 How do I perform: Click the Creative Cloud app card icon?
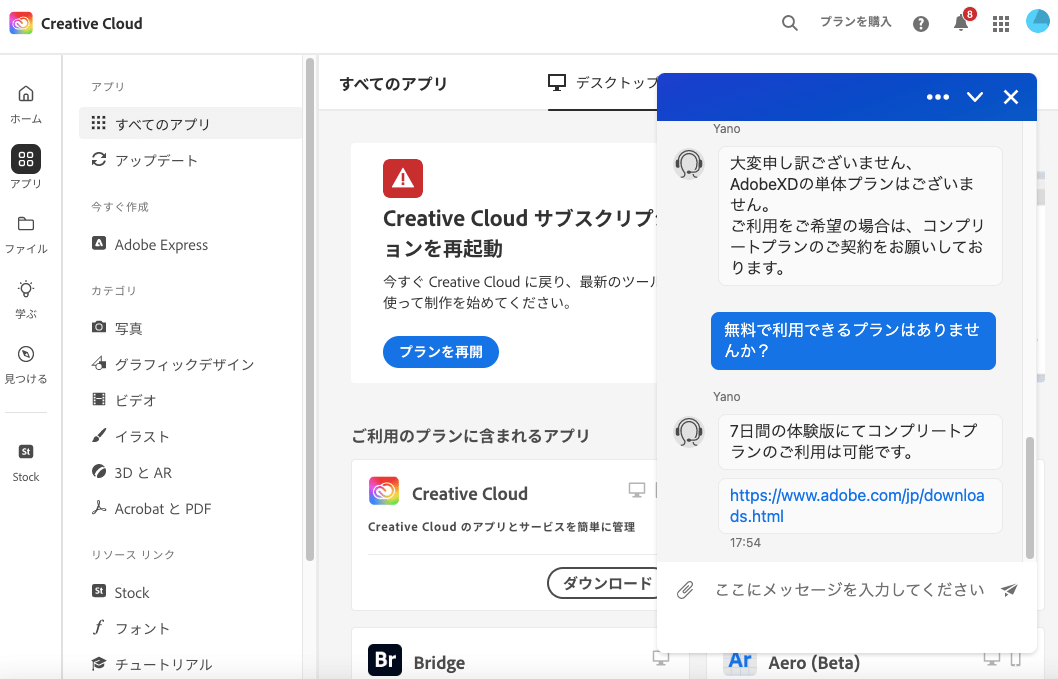[x=384, y=491]
